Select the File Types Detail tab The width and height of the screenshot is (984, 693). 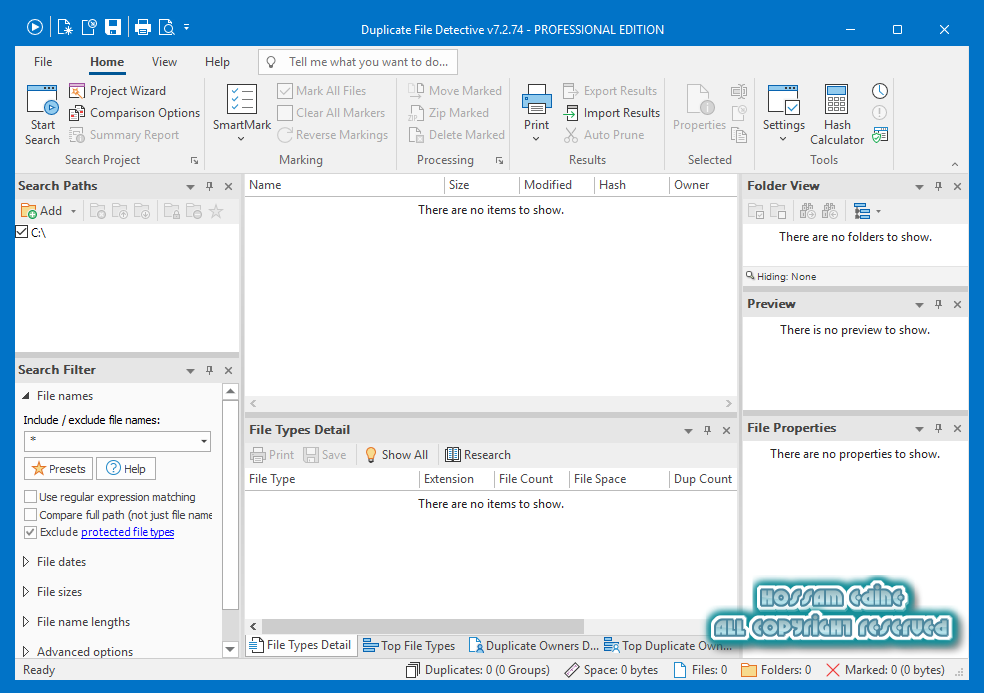pyautogui.click(x=301, y=645)
